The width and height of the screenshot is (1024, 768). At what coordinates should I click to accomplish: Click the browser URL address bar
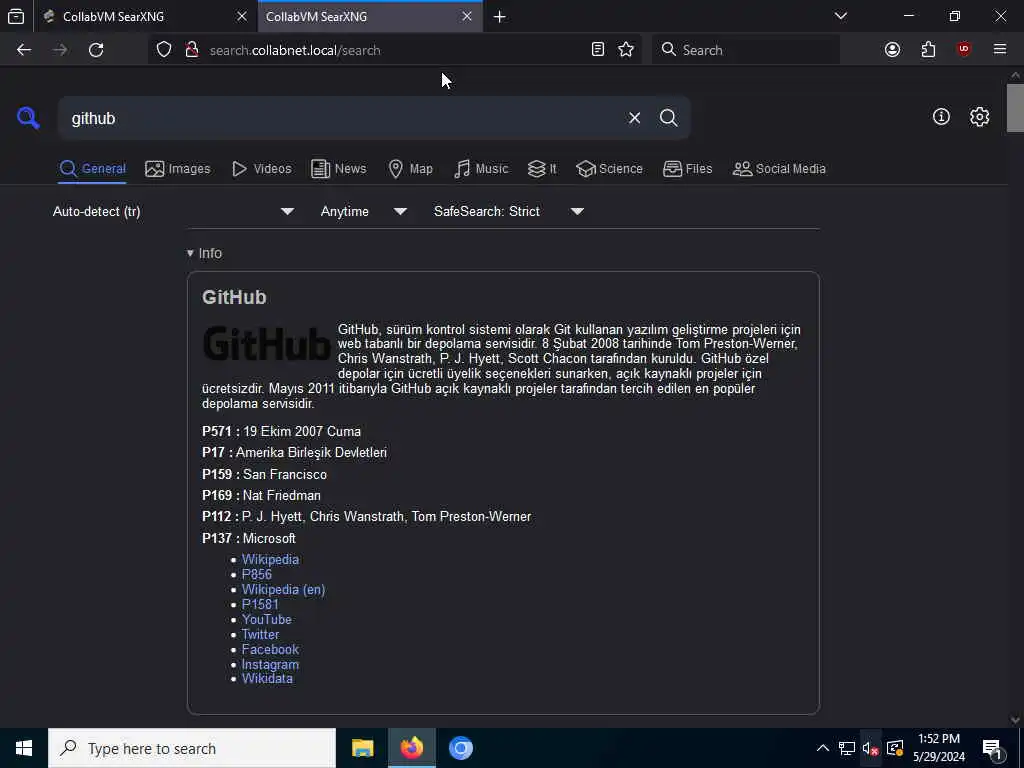[x=395, y=50]
